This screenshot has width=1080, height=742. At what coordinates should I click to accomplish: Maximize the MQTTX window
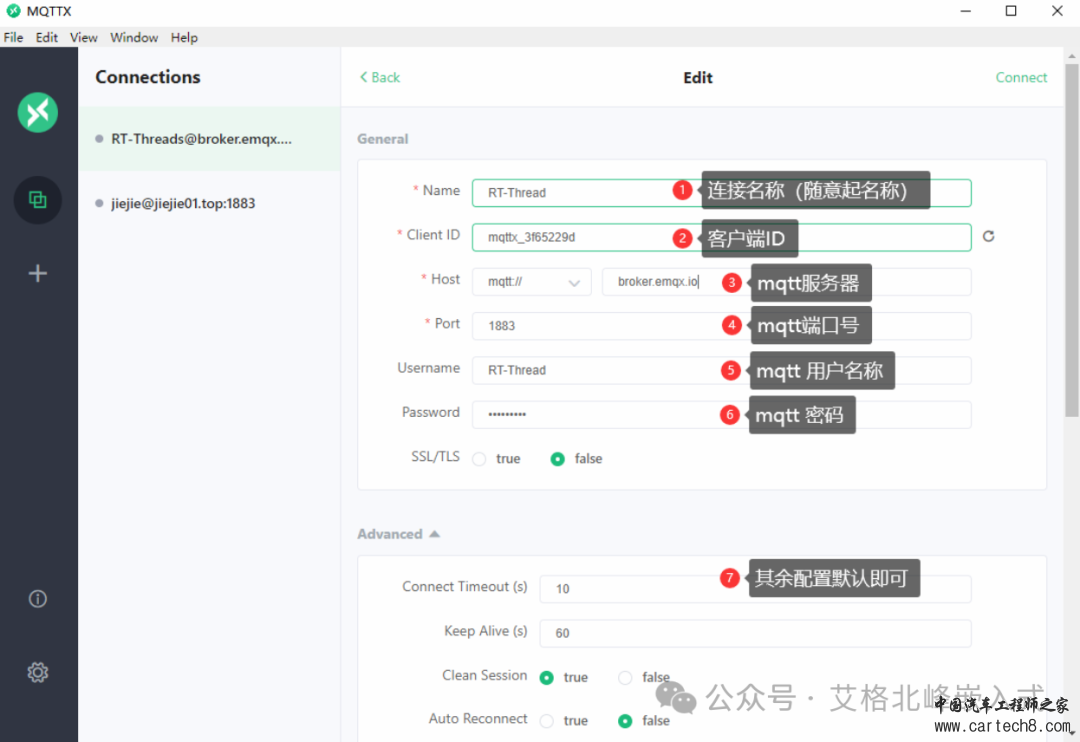[1011, 11]
